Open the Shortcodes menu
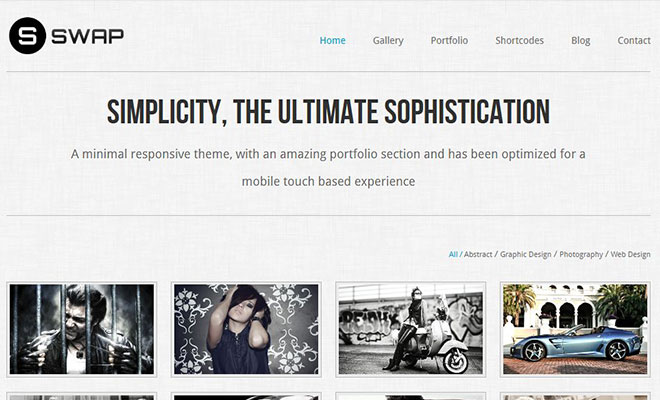Screen dimensions: 660x400 [x=519, y=40]
